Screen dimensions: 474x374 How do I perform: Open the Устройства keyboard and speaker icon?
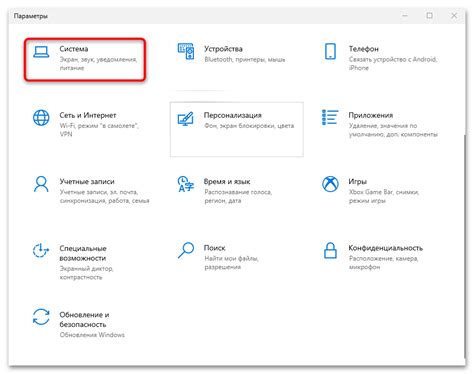[x=186, y=52]
